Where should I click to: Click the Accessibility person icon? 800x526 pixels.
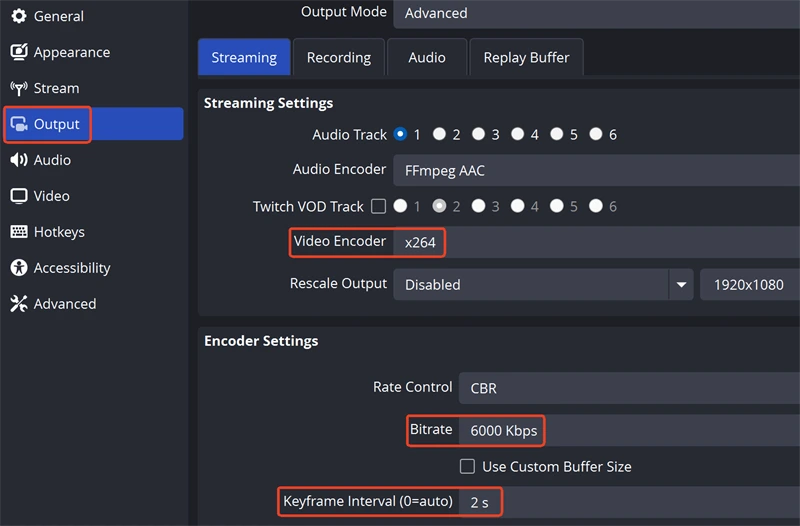click(19, 268)
